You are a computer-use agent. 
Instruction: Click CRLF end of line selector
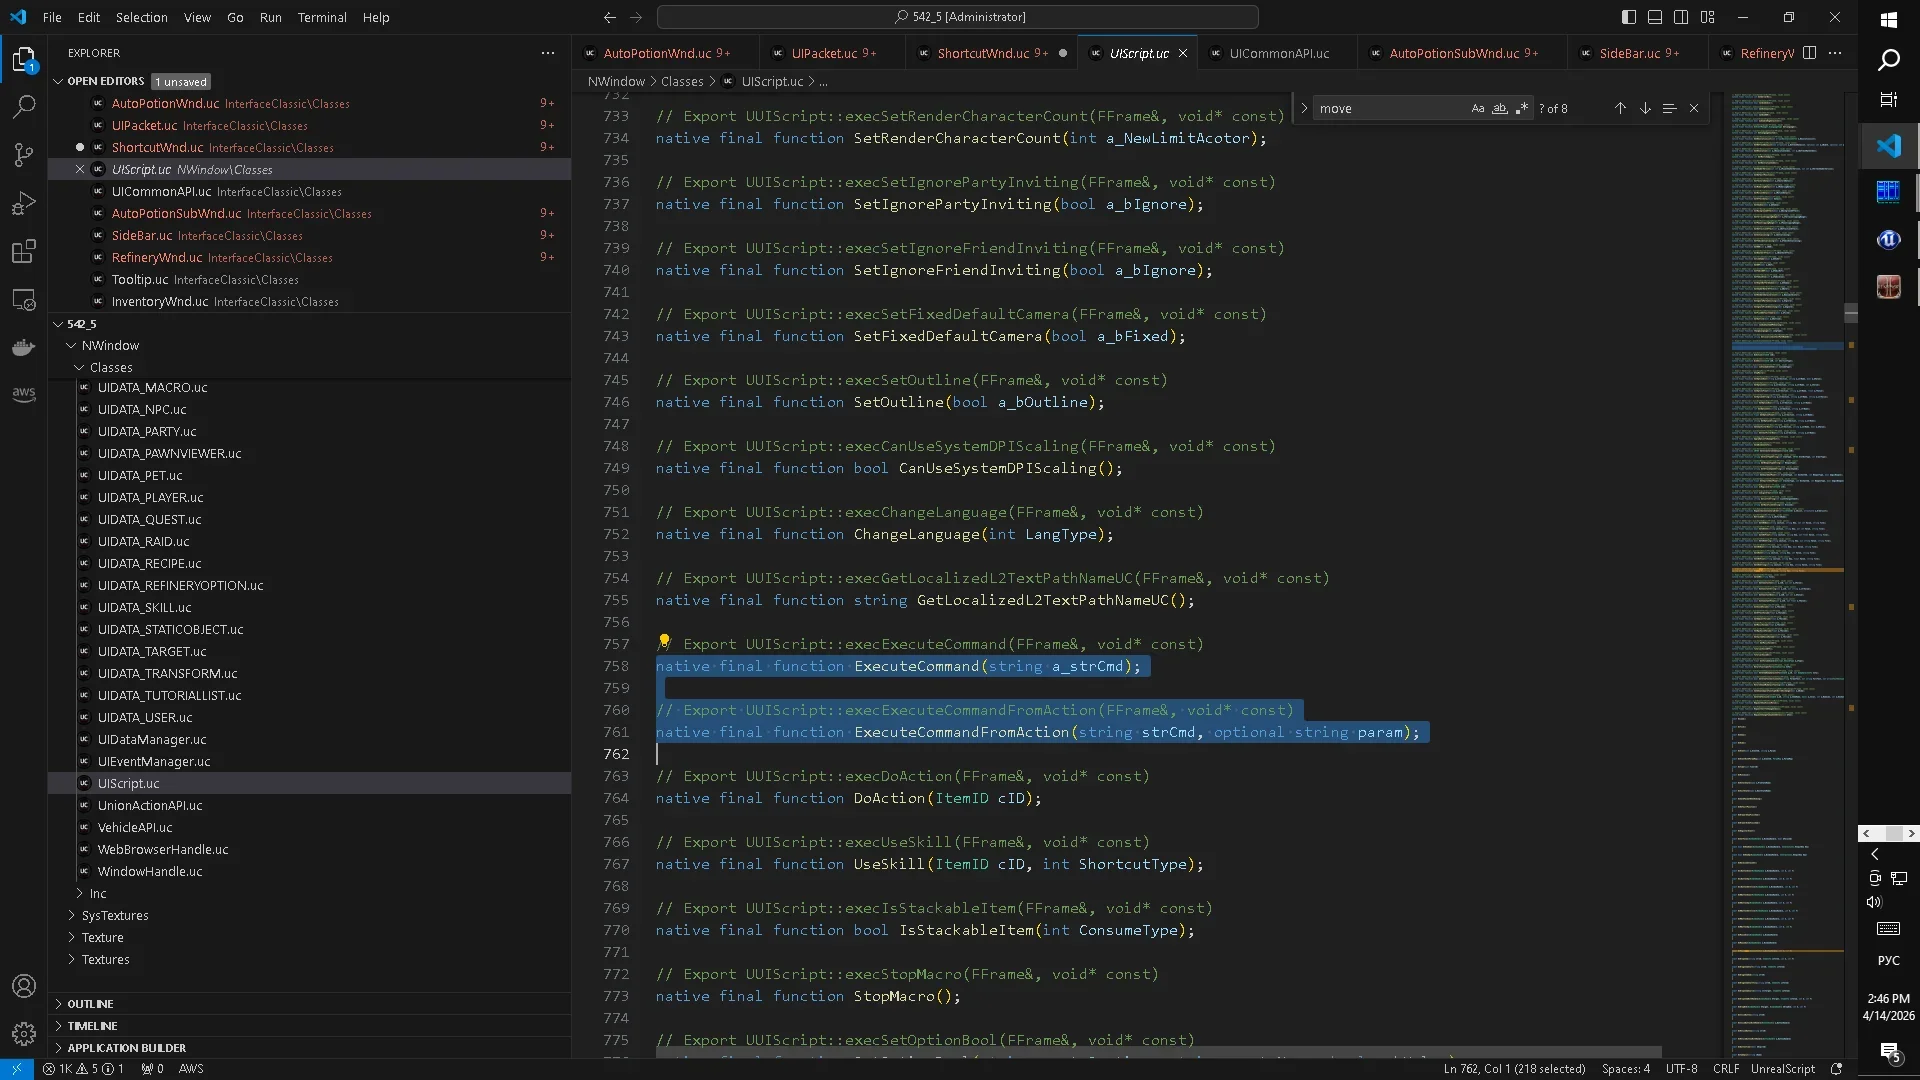(x=1726, y=1069)
